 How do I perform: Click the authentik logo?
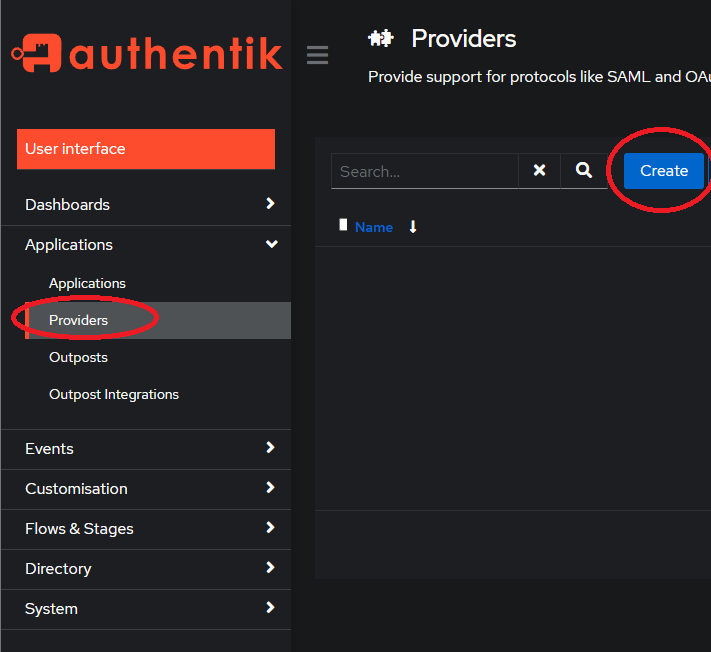click(x=146, y=53)
